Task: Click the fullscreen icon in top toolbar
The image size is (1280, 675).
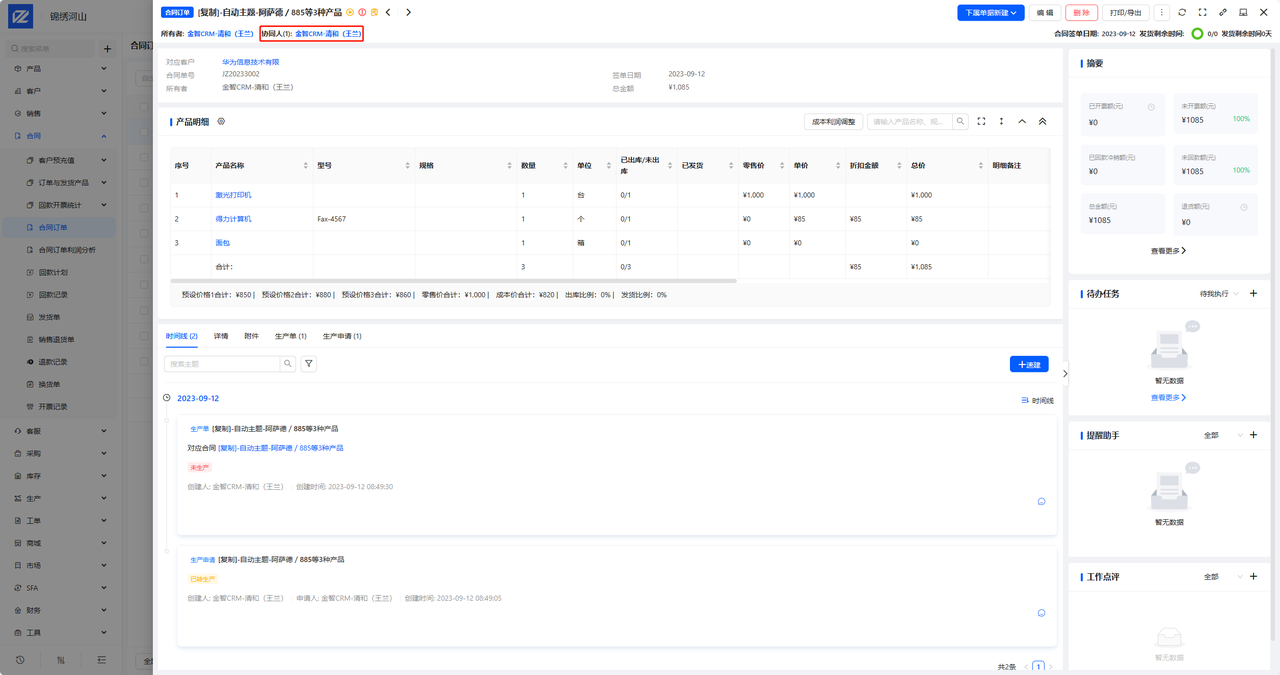Action: [1202, 13]
